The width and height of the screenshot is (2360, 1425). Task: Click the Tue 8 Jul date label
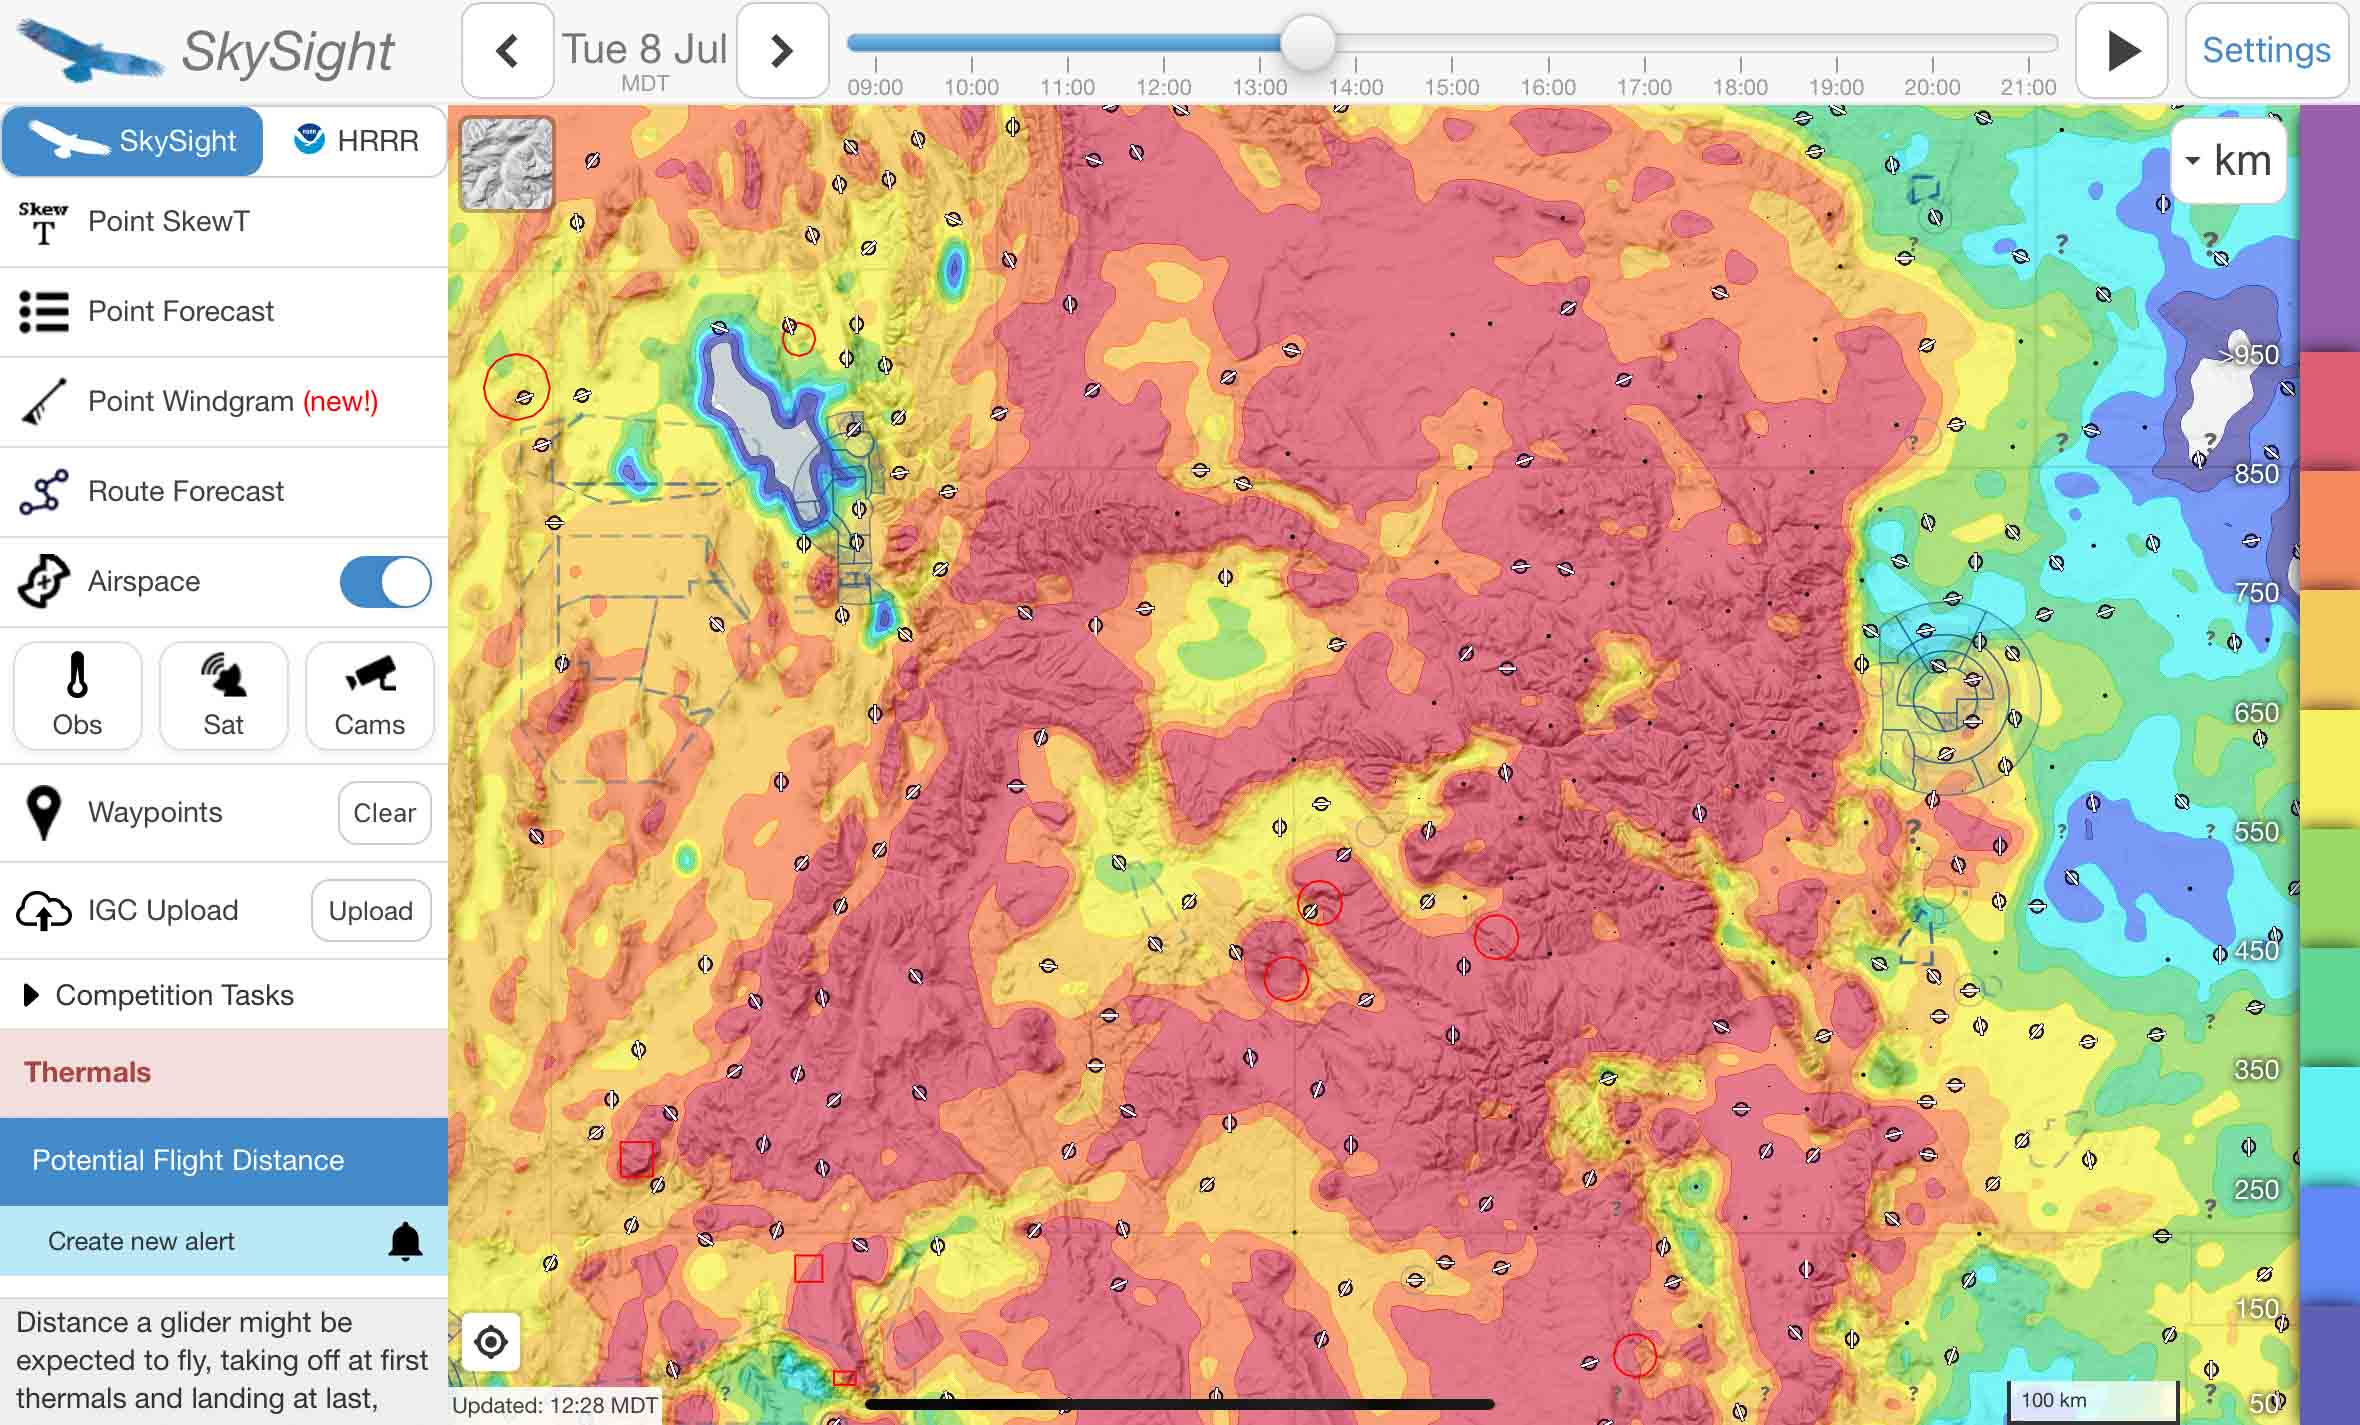point(644,48)
